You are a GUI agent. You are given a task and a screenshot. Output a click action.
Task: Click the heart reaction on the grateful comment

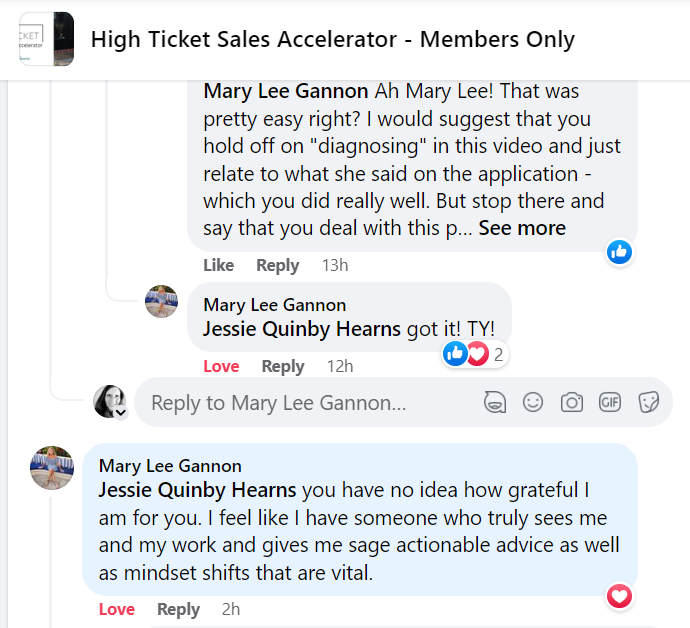click(x=620, y=597)
